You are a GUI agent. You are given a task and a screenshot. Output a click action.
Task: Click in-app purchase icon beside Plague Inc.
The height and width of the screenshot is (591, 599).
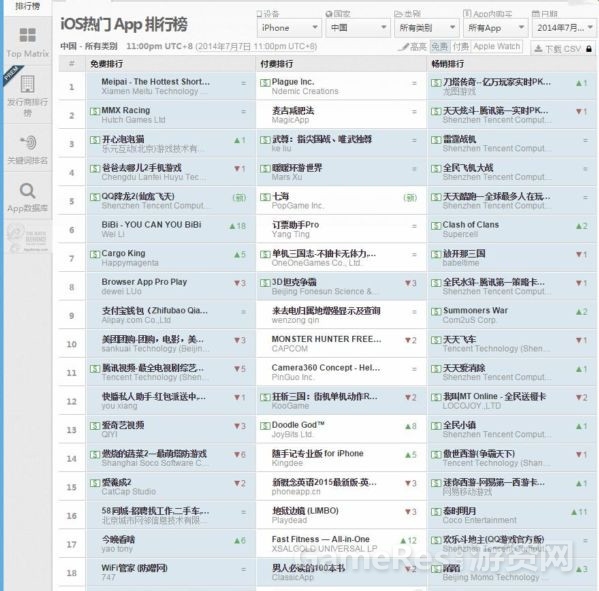(x=265, y=83)
